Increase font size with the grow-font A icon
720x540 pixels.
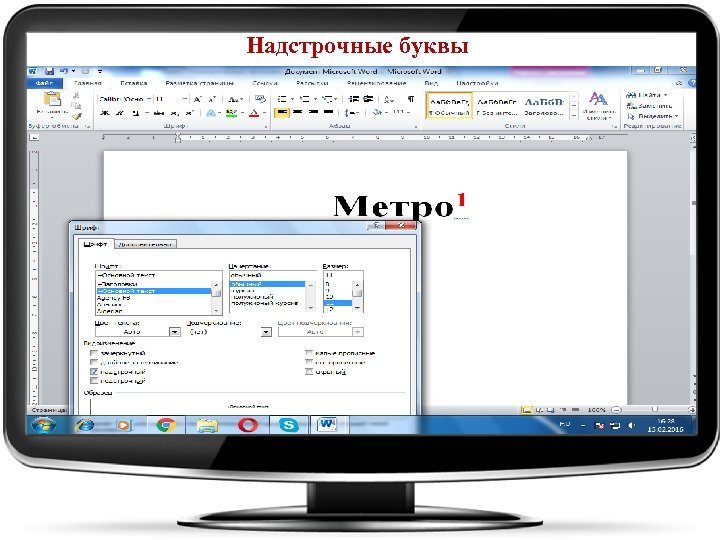(x=197, y=99)
